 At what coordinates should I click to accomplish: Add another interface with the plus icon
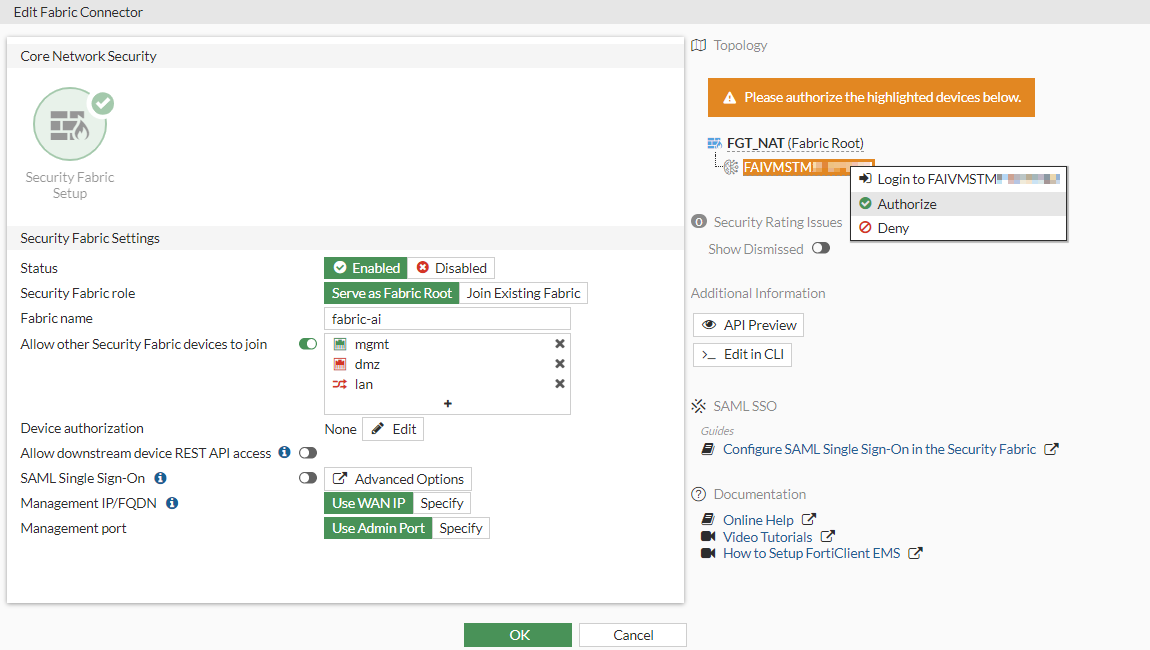[447, 404]
